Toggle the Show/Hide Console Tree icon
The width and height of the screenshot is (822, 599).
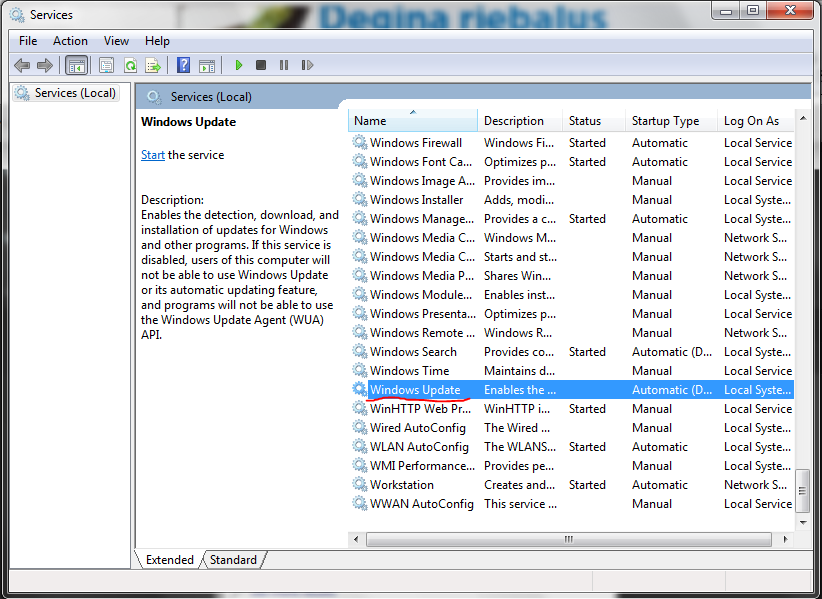77,66
